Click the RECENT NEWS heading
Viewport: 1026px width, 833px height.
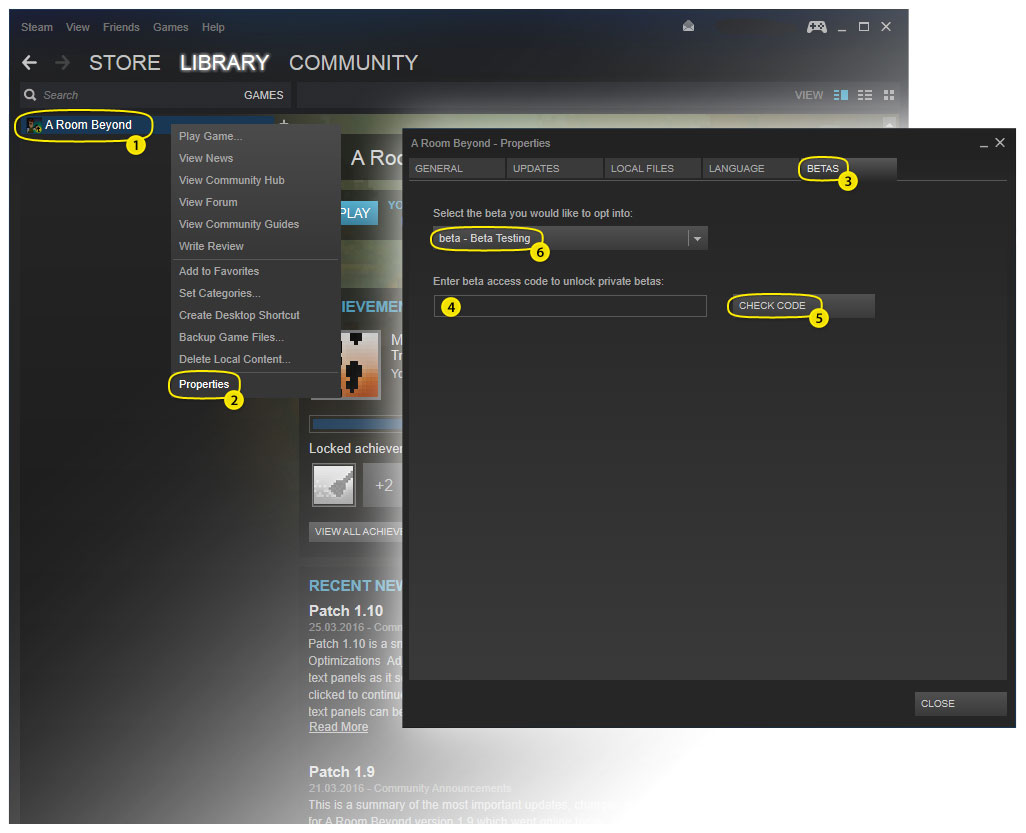tap(356, 586)
